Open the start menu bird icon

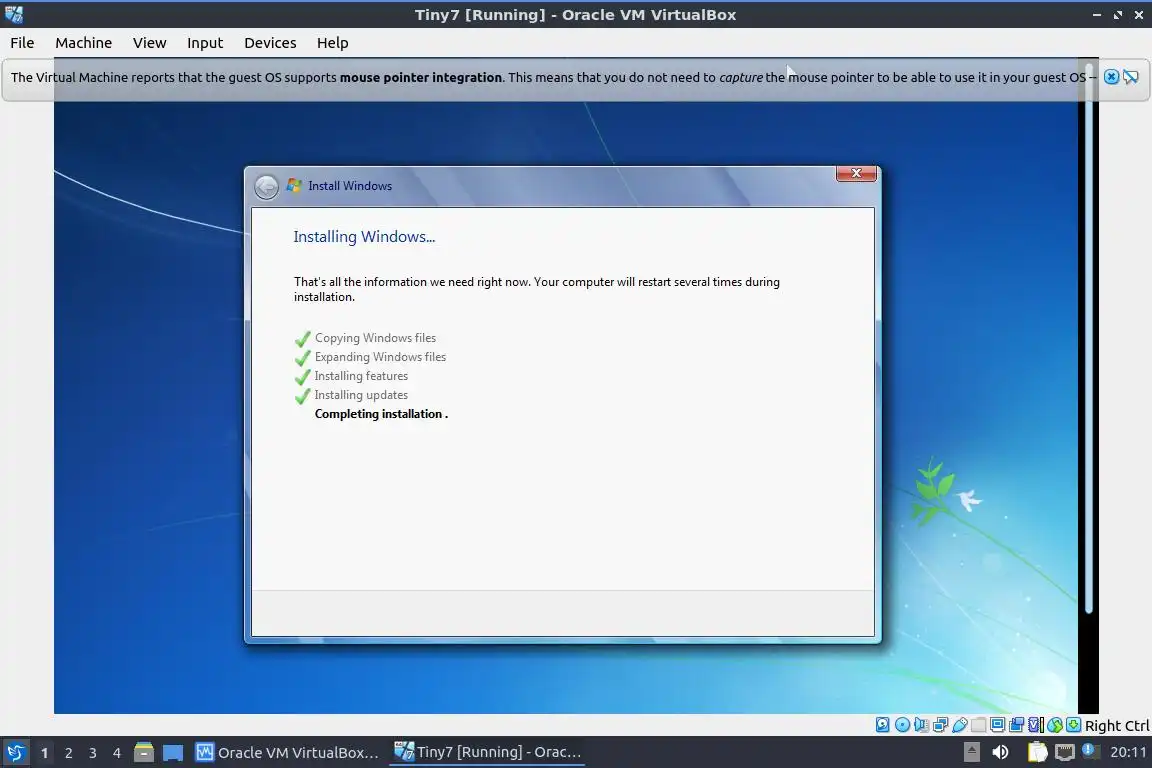15,753
